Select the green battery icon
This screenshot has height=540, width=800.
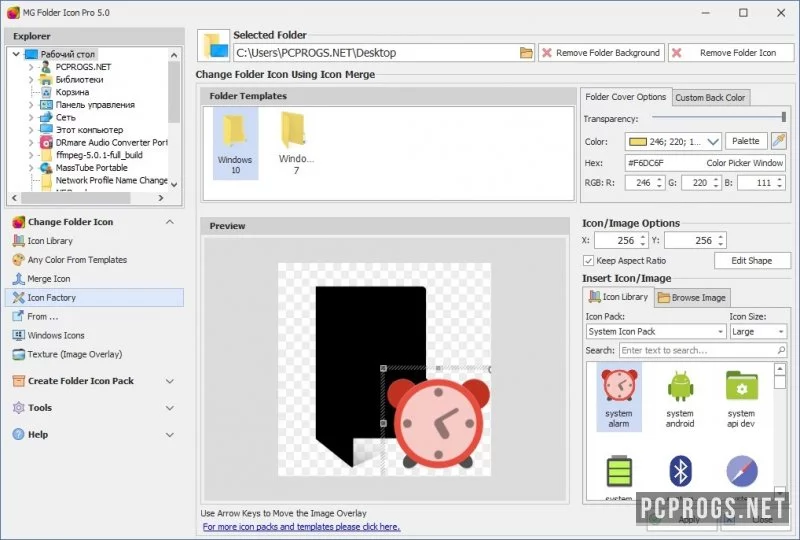(x=619, y=472)
